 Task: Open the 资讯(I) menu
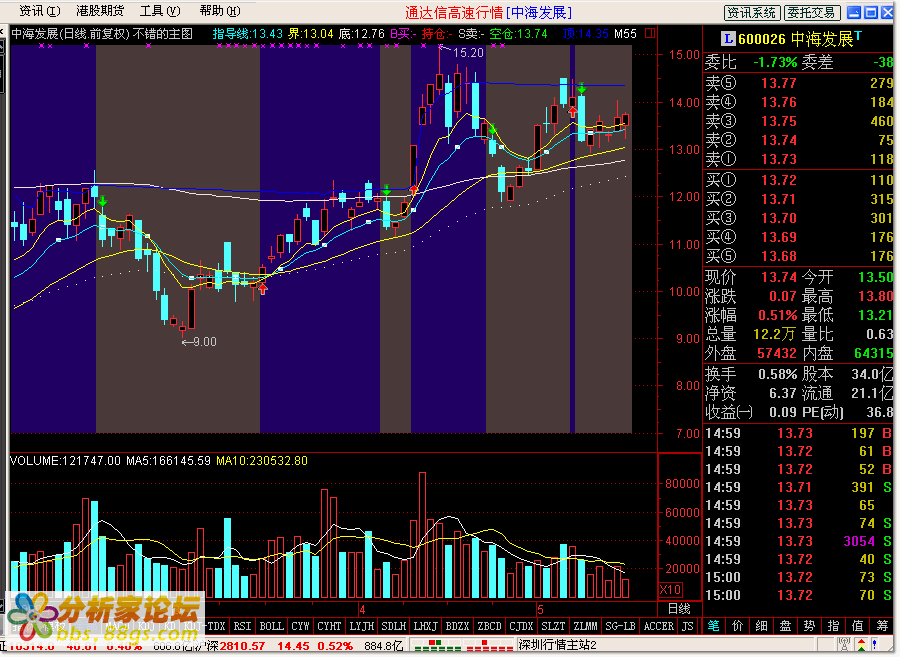pos(40,11)
